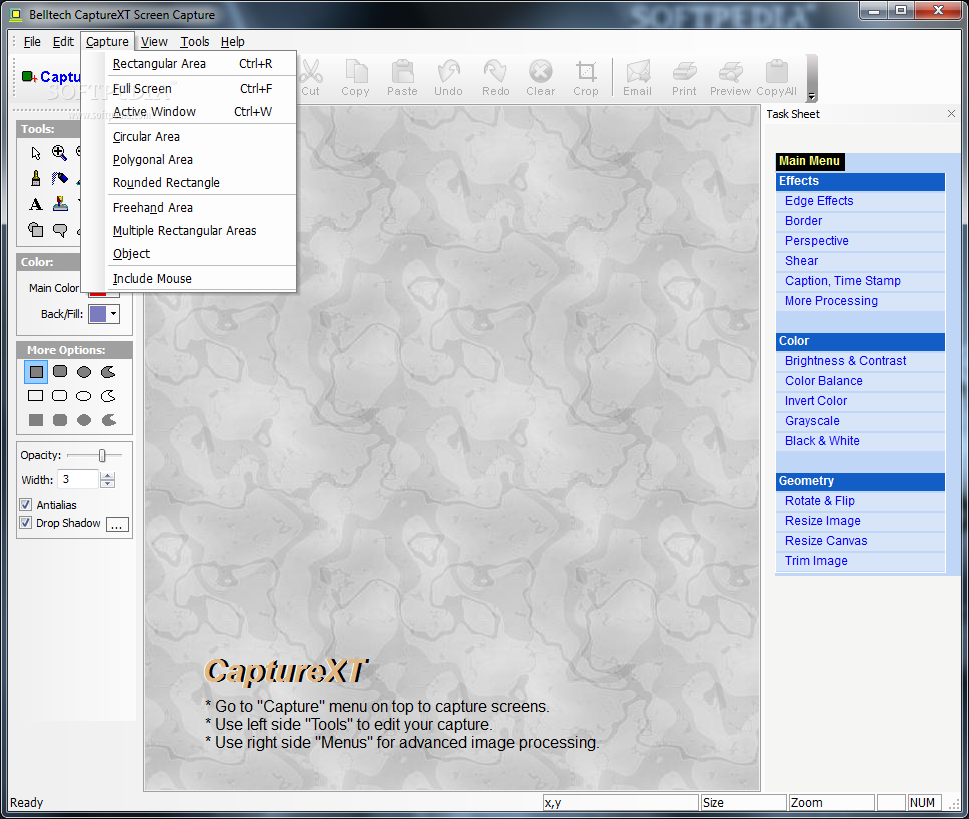Choose outline-only freeform shape option
969x819 pixels.
click(x=108, y=396)
